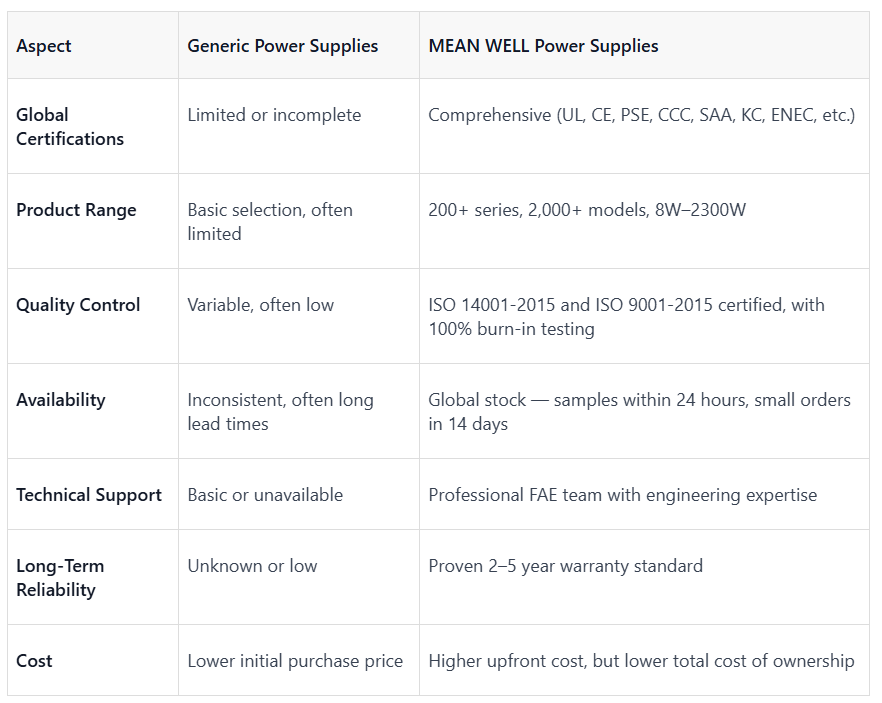882x703 pixels.
Task: Click the MEAN WELL Power Supplies header
Action: tap(543, 46)
